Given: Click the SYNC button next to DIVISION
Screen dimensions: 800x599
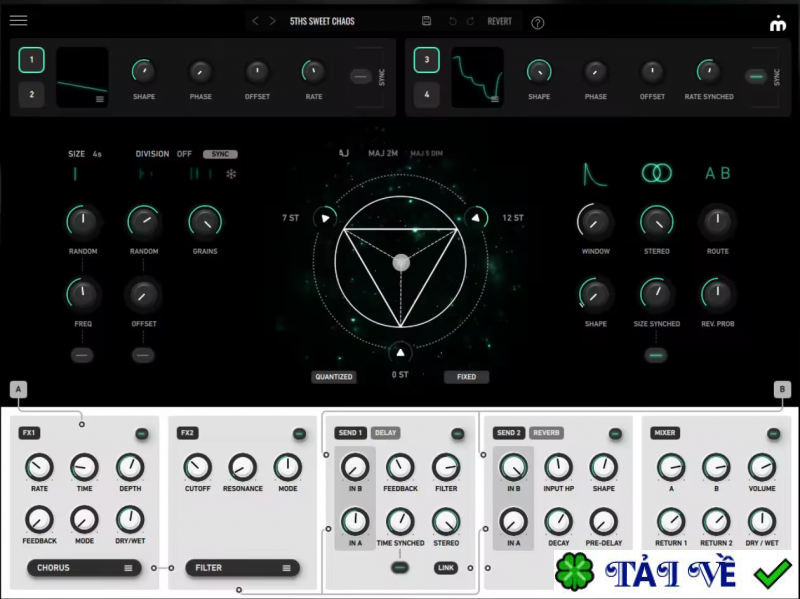Looking at the screenshot, I should [x=220, y=154].
